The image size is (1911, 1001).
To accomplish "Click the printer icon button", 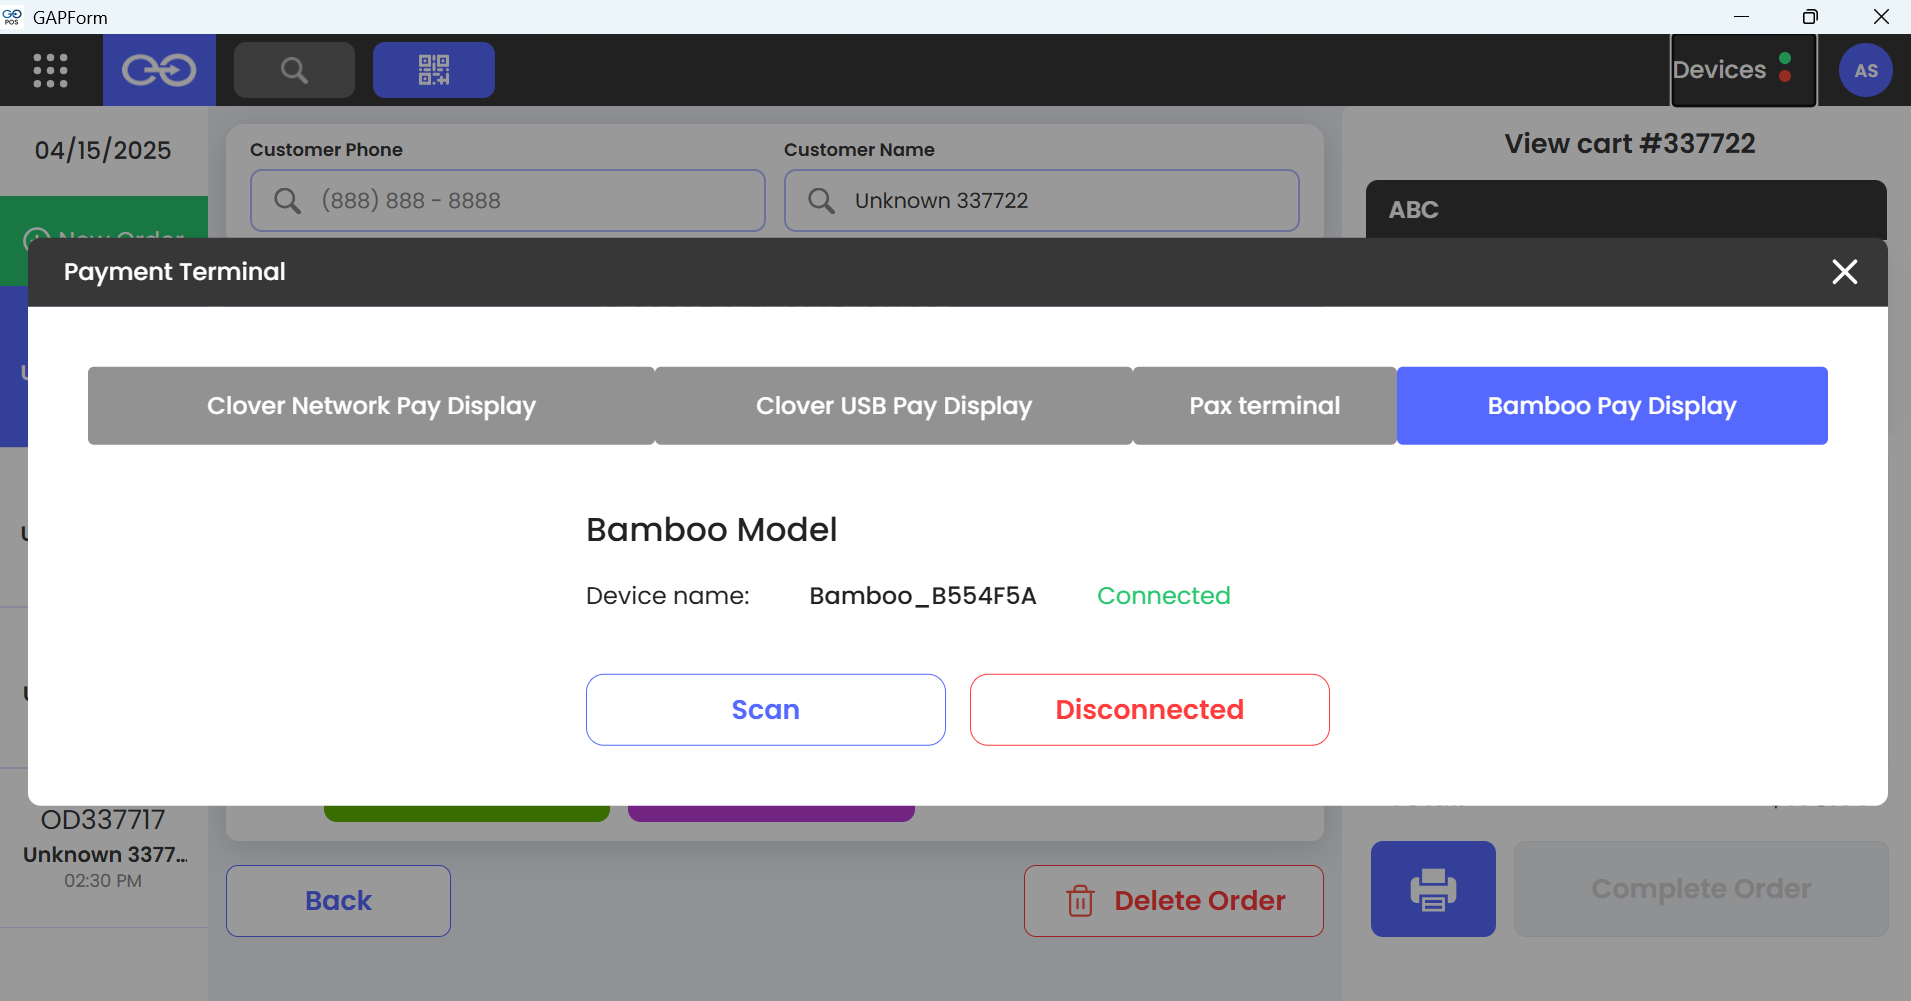I will coord(1433,889).
